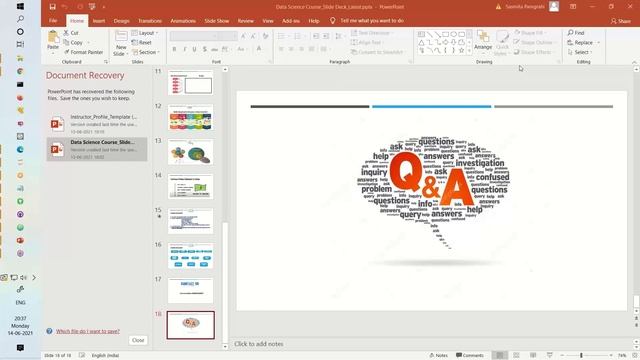Image resolution: width=640 pixels, height=360 pixels.
Task: Select the Oval shape in shapes gallery
Action: click(453, 34)
